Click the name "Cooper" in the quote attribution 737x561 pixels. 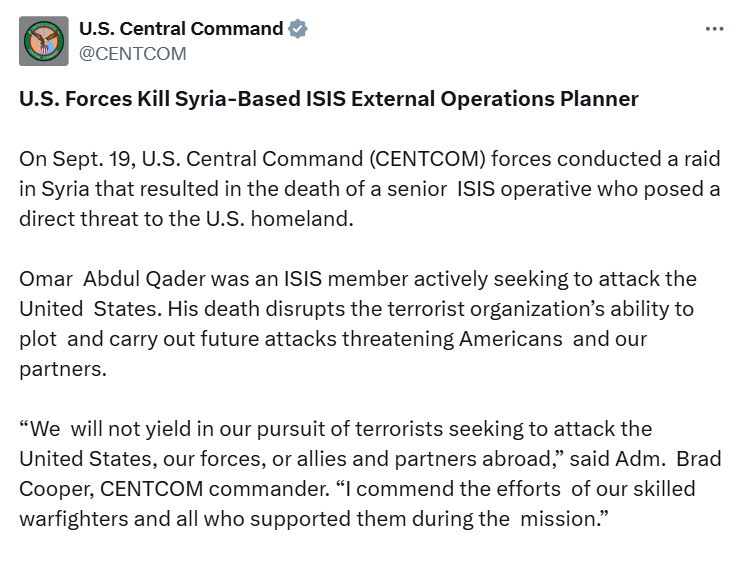point(50,487)
